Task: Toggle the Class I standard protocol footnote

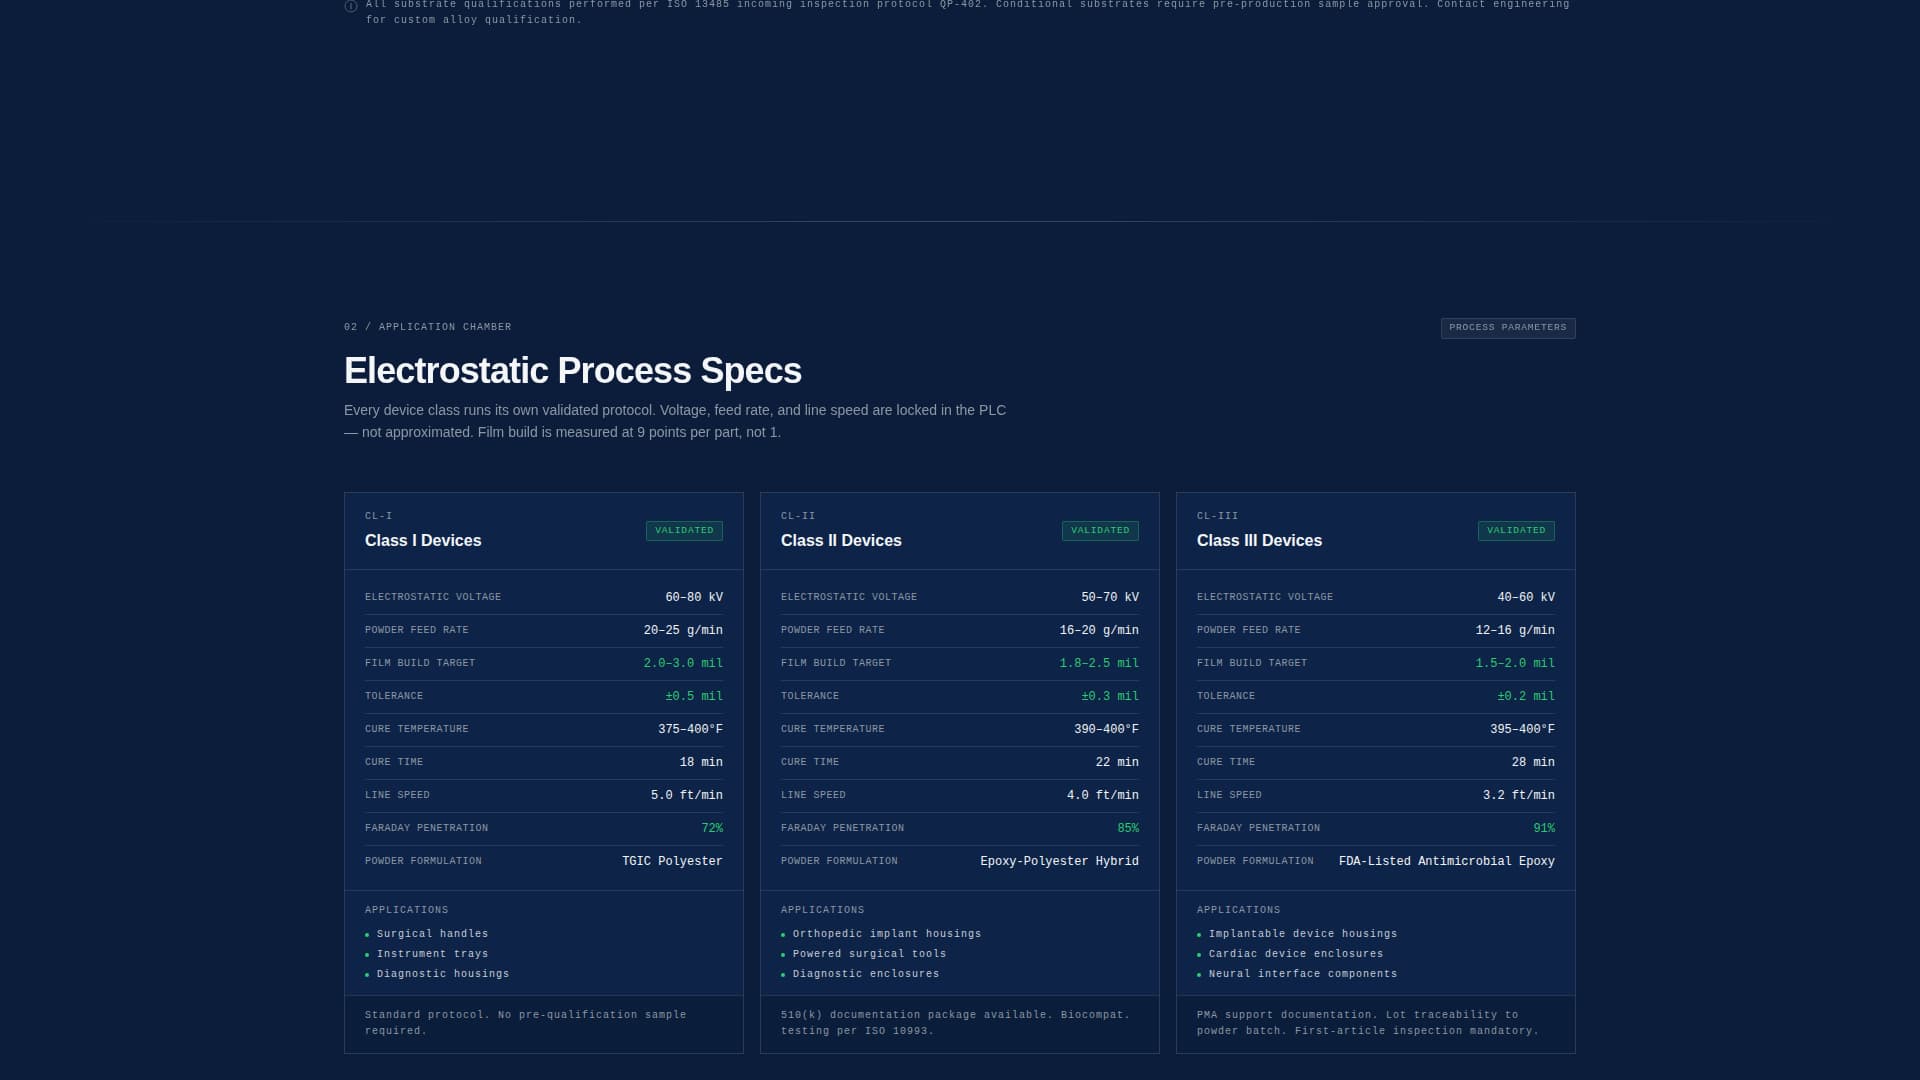Action: [x=525, y=1021]
